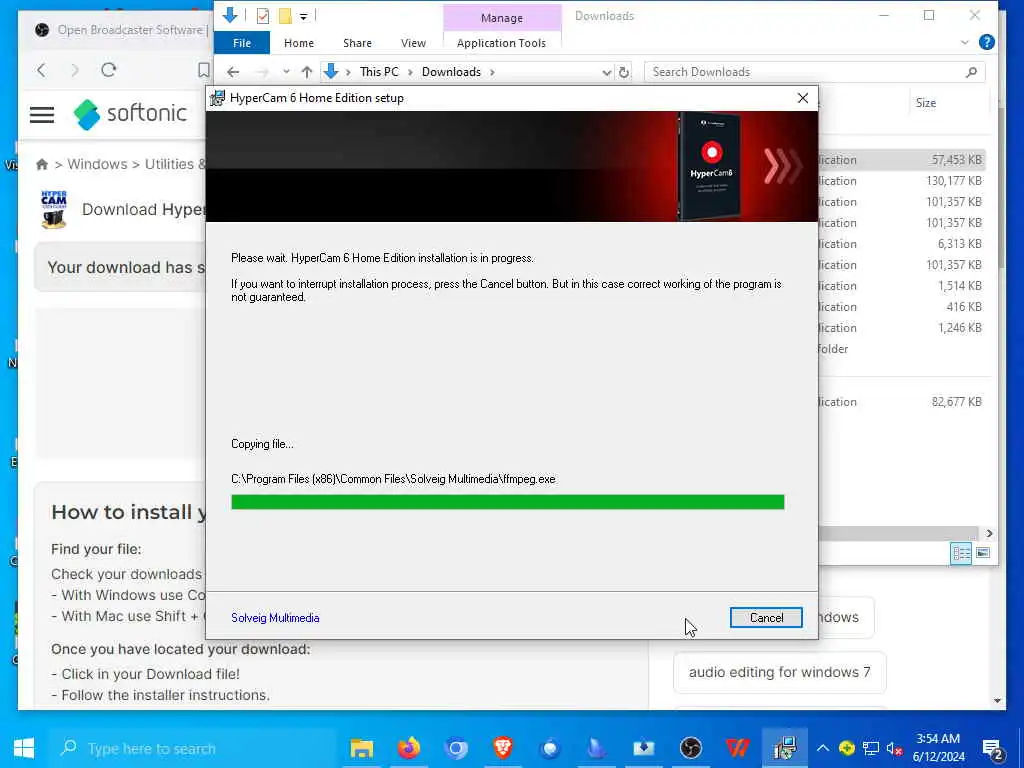Click the magnifier icon in Search Downloads
The image size is (1024, 768).
tap(972, 72)
